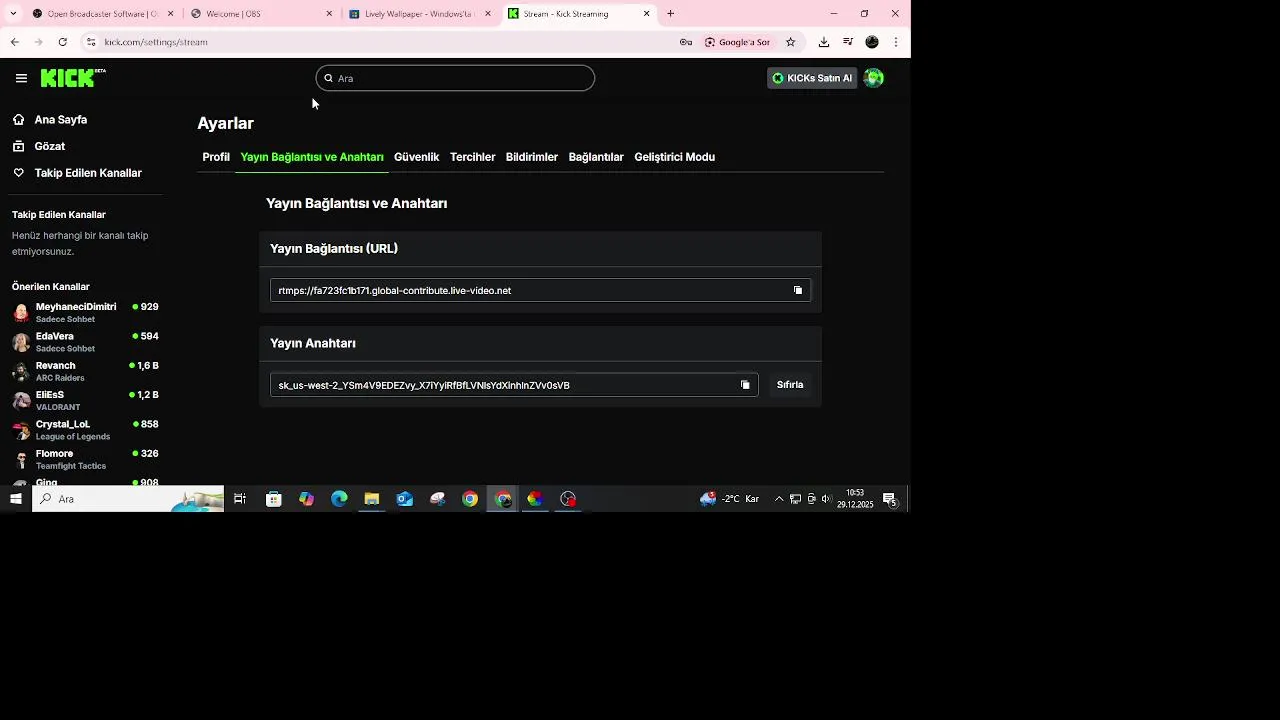The image size is (1280, 720).
Task: Open Outlook from the taskbar
Action: (405, 499)
